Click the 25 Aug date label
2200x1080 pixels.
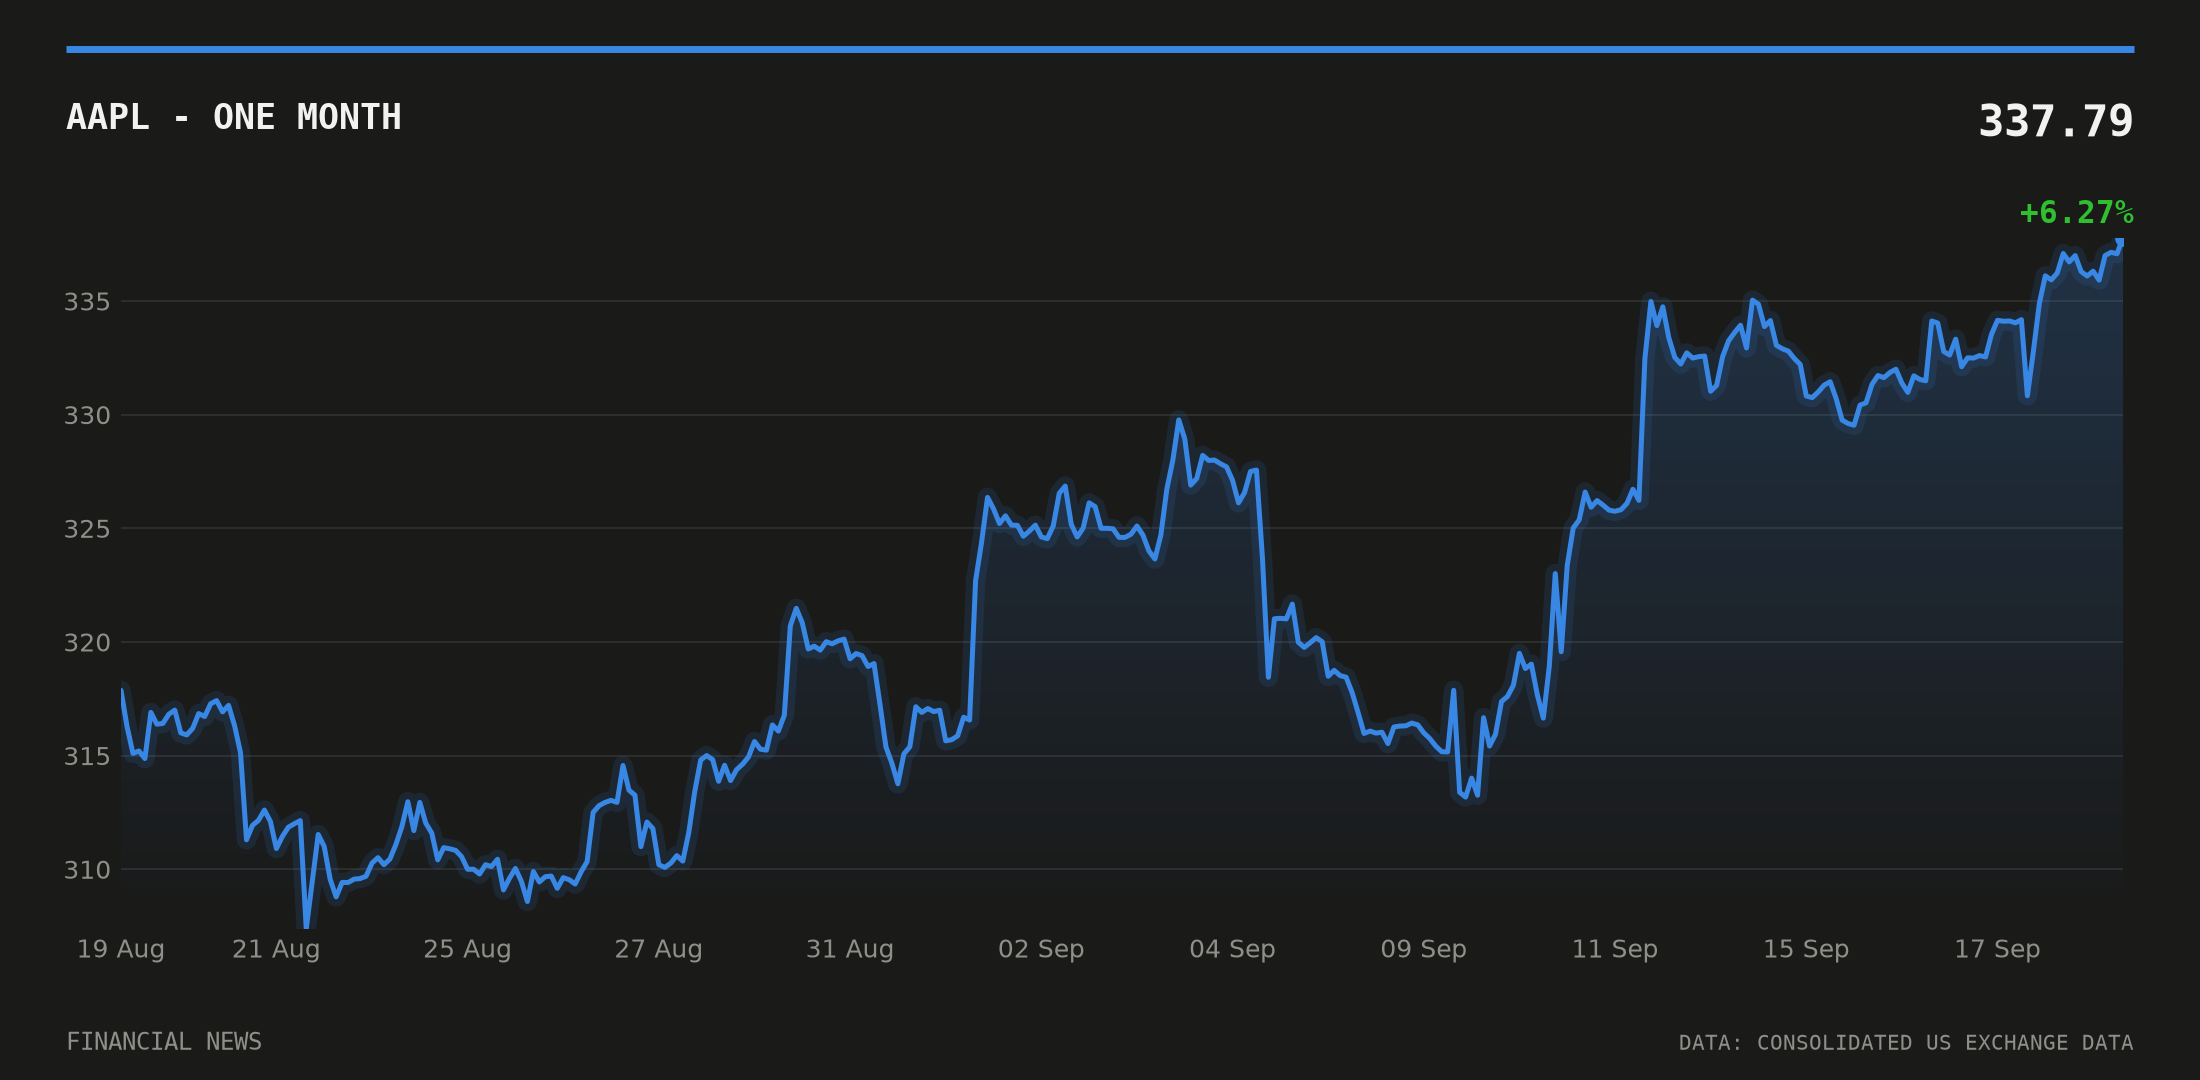467,949
